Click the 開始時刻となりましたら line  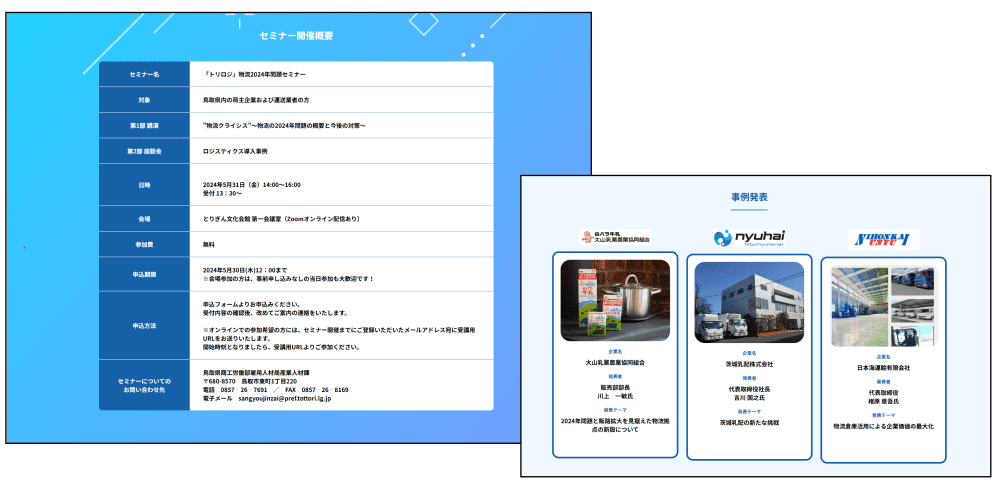pos(281,348)
